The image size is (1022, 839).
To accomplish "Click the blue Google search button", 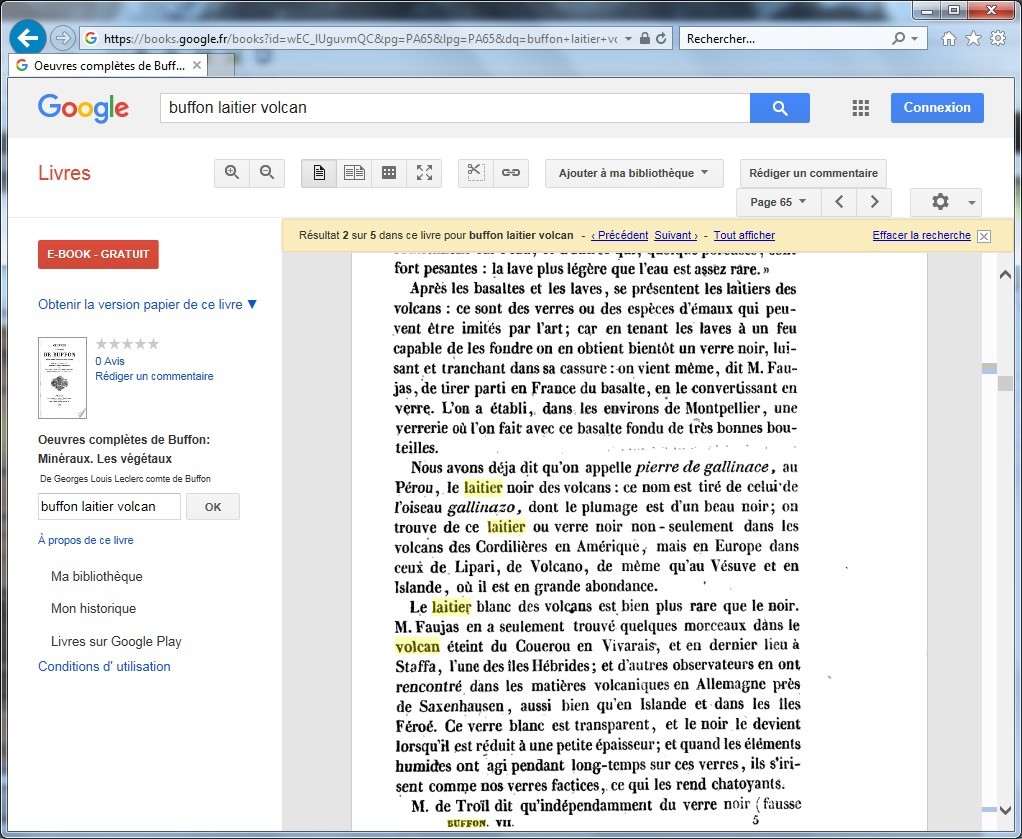I will coord(780,108).
